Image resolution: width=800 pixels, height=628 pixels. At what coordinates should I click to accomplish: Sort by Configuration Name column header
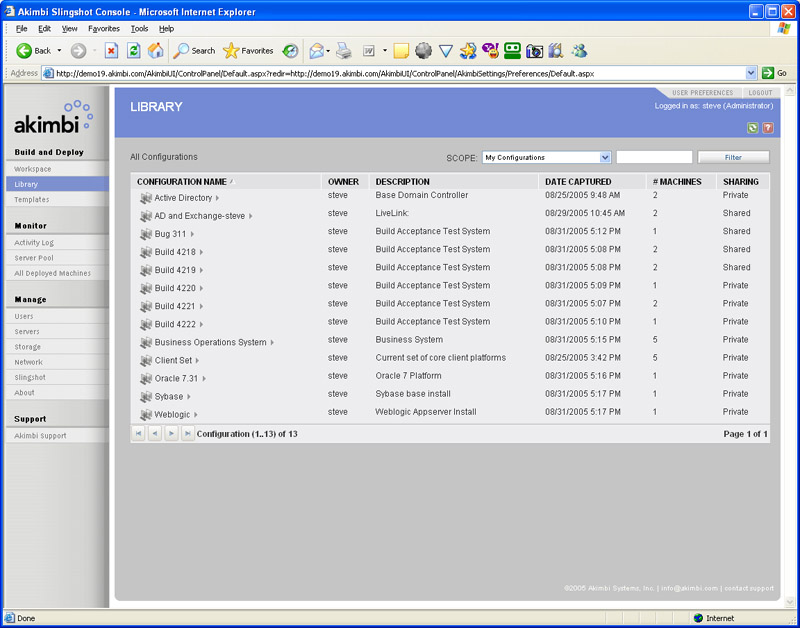pos(182,182)
